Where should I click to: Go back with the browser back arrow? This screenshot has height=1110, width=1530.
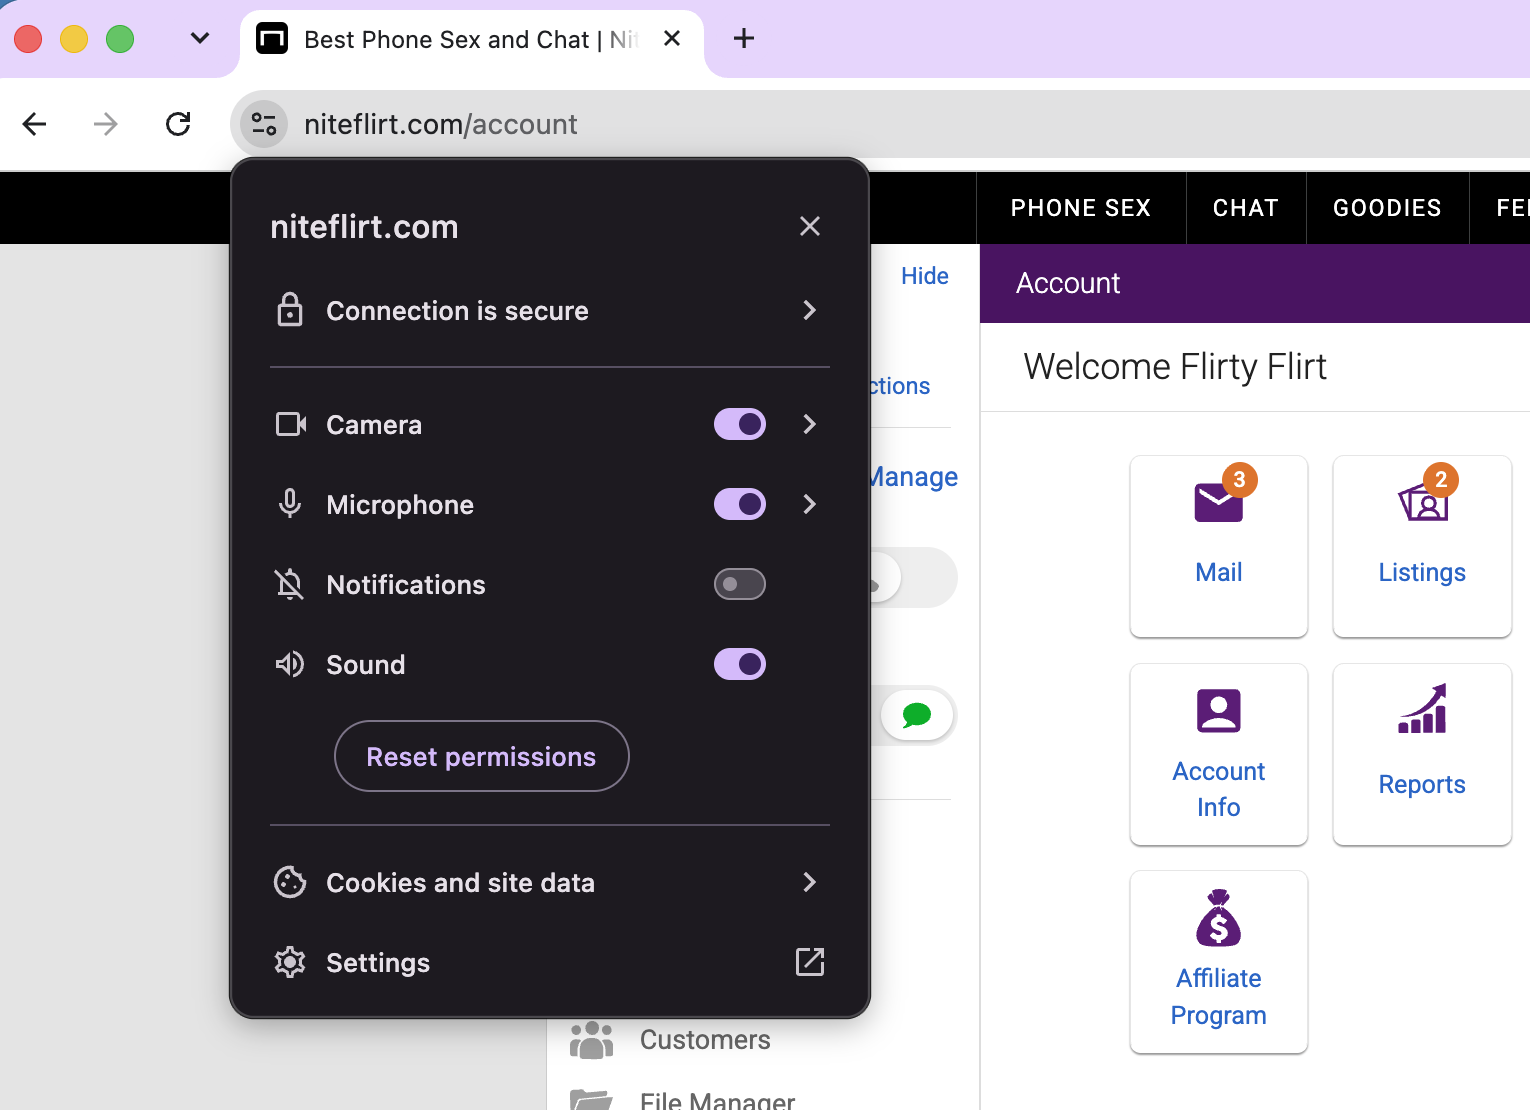pyautogui.click(x=35, y=124)
